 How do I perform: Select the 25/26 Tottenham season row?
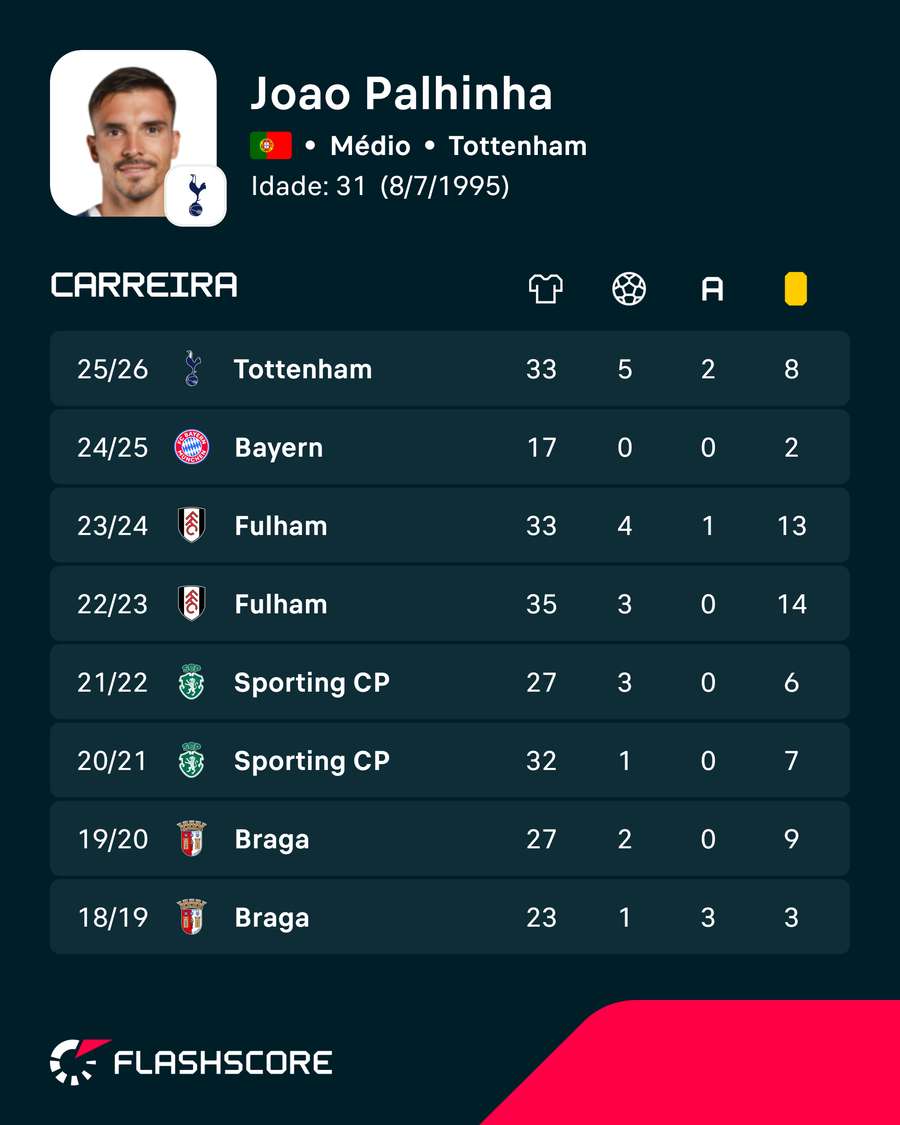449,369
